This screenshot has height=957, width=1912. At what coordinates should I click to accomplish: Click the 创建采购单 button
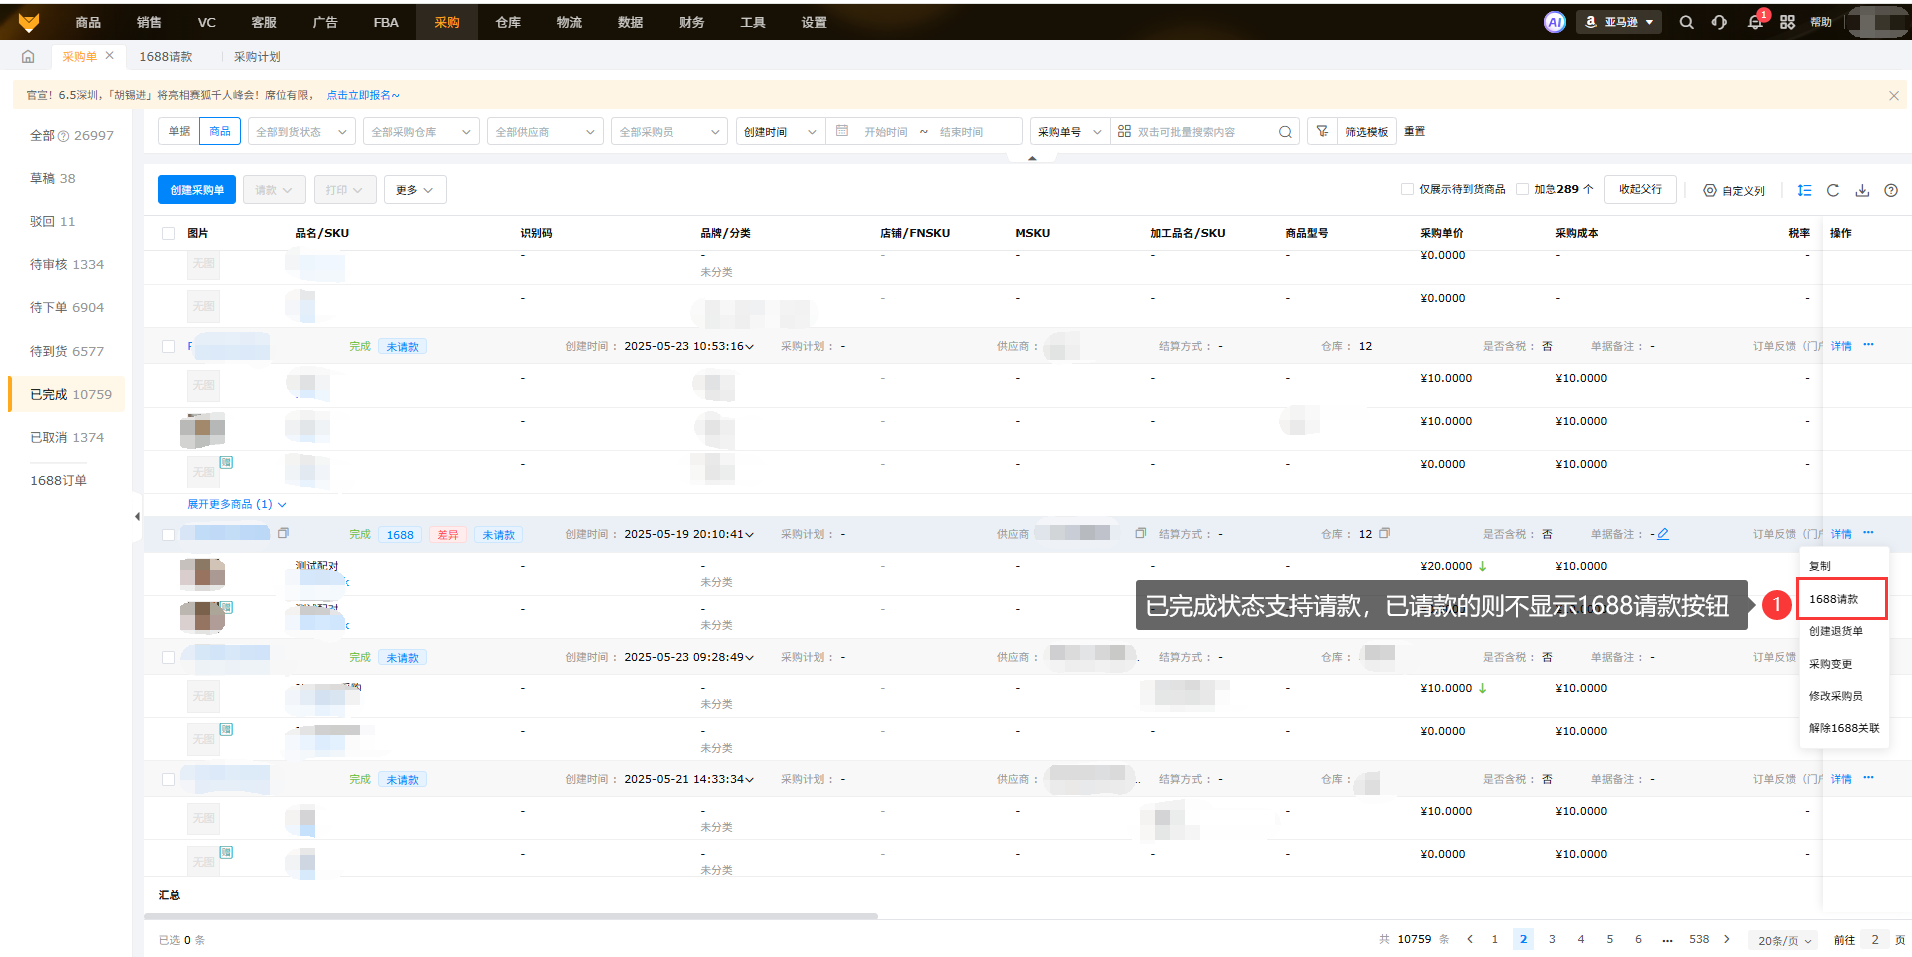[x=197, y=190]
